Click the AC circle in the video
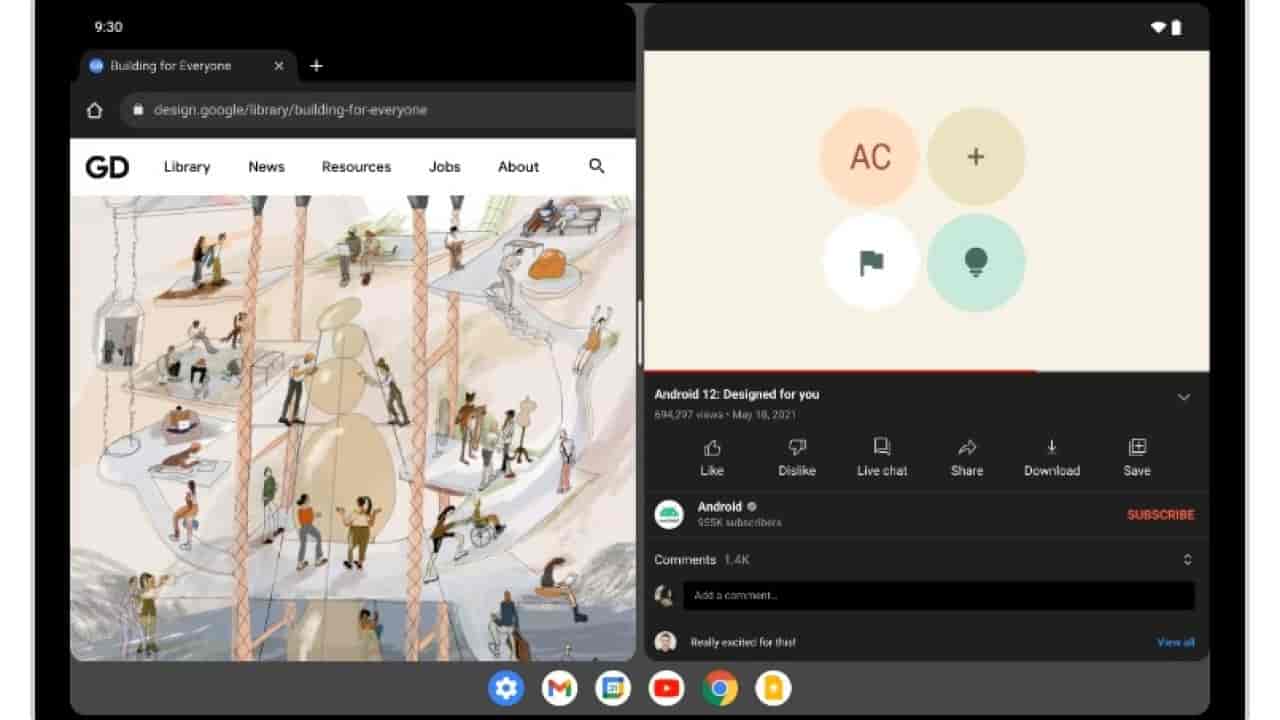 [x=870, y=157]
